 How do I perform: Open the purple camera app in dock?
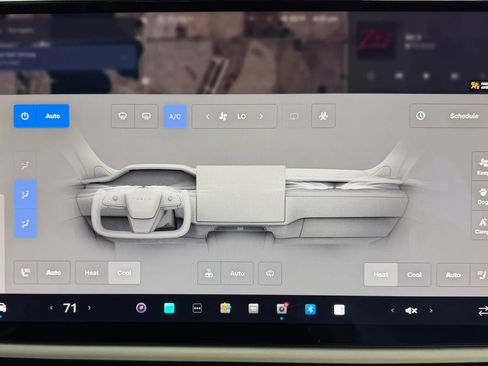coord(141,308)
